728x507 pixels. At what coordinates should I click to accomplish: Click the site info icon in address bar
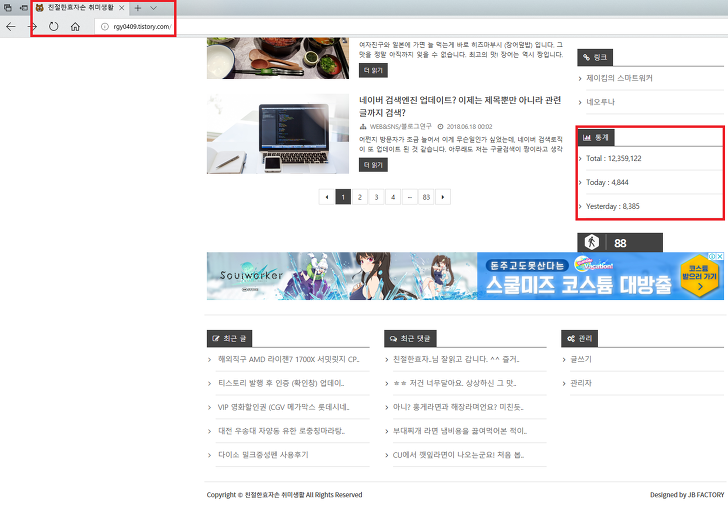click(105, 26)
